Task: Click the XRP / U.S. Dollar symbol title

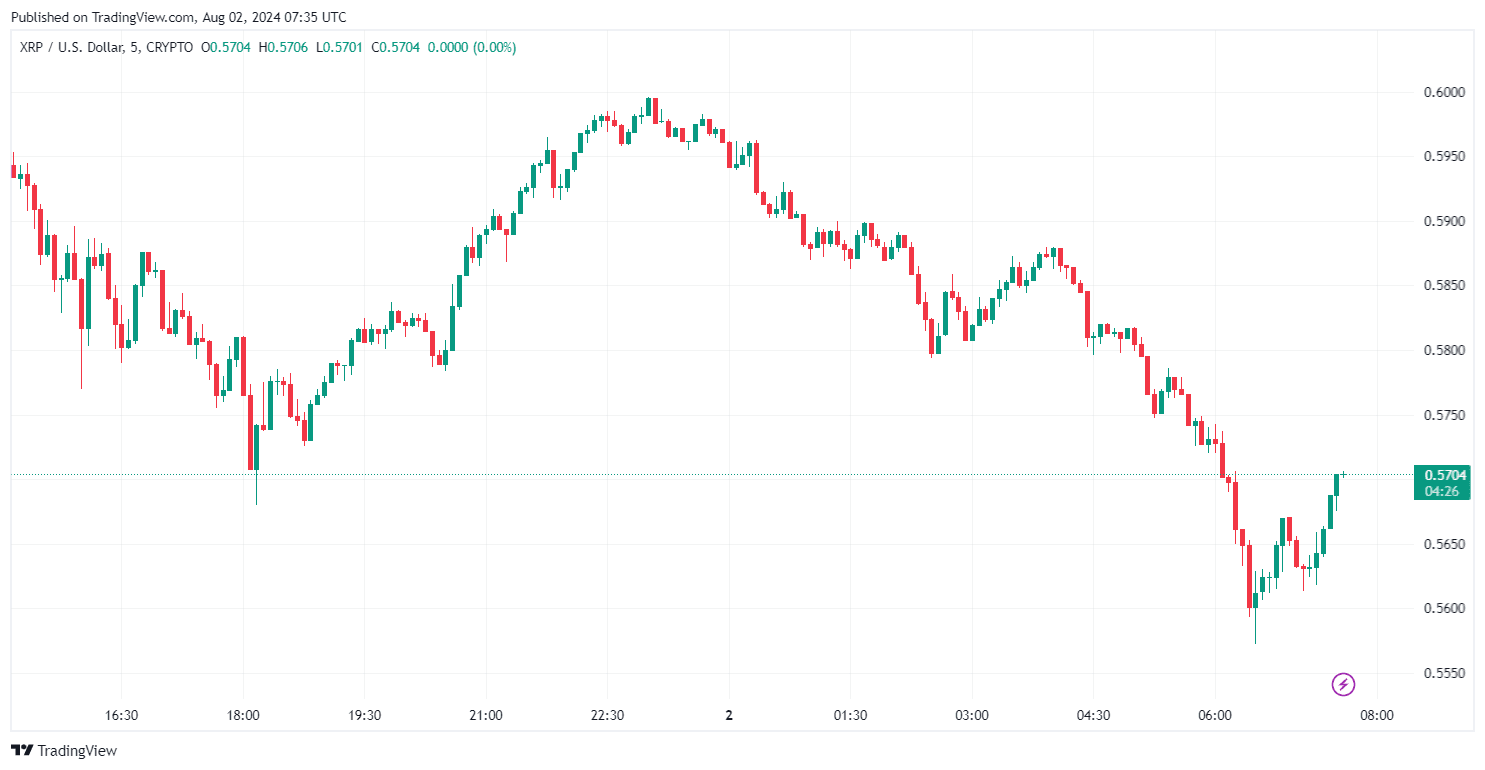Action: [67, 47]
